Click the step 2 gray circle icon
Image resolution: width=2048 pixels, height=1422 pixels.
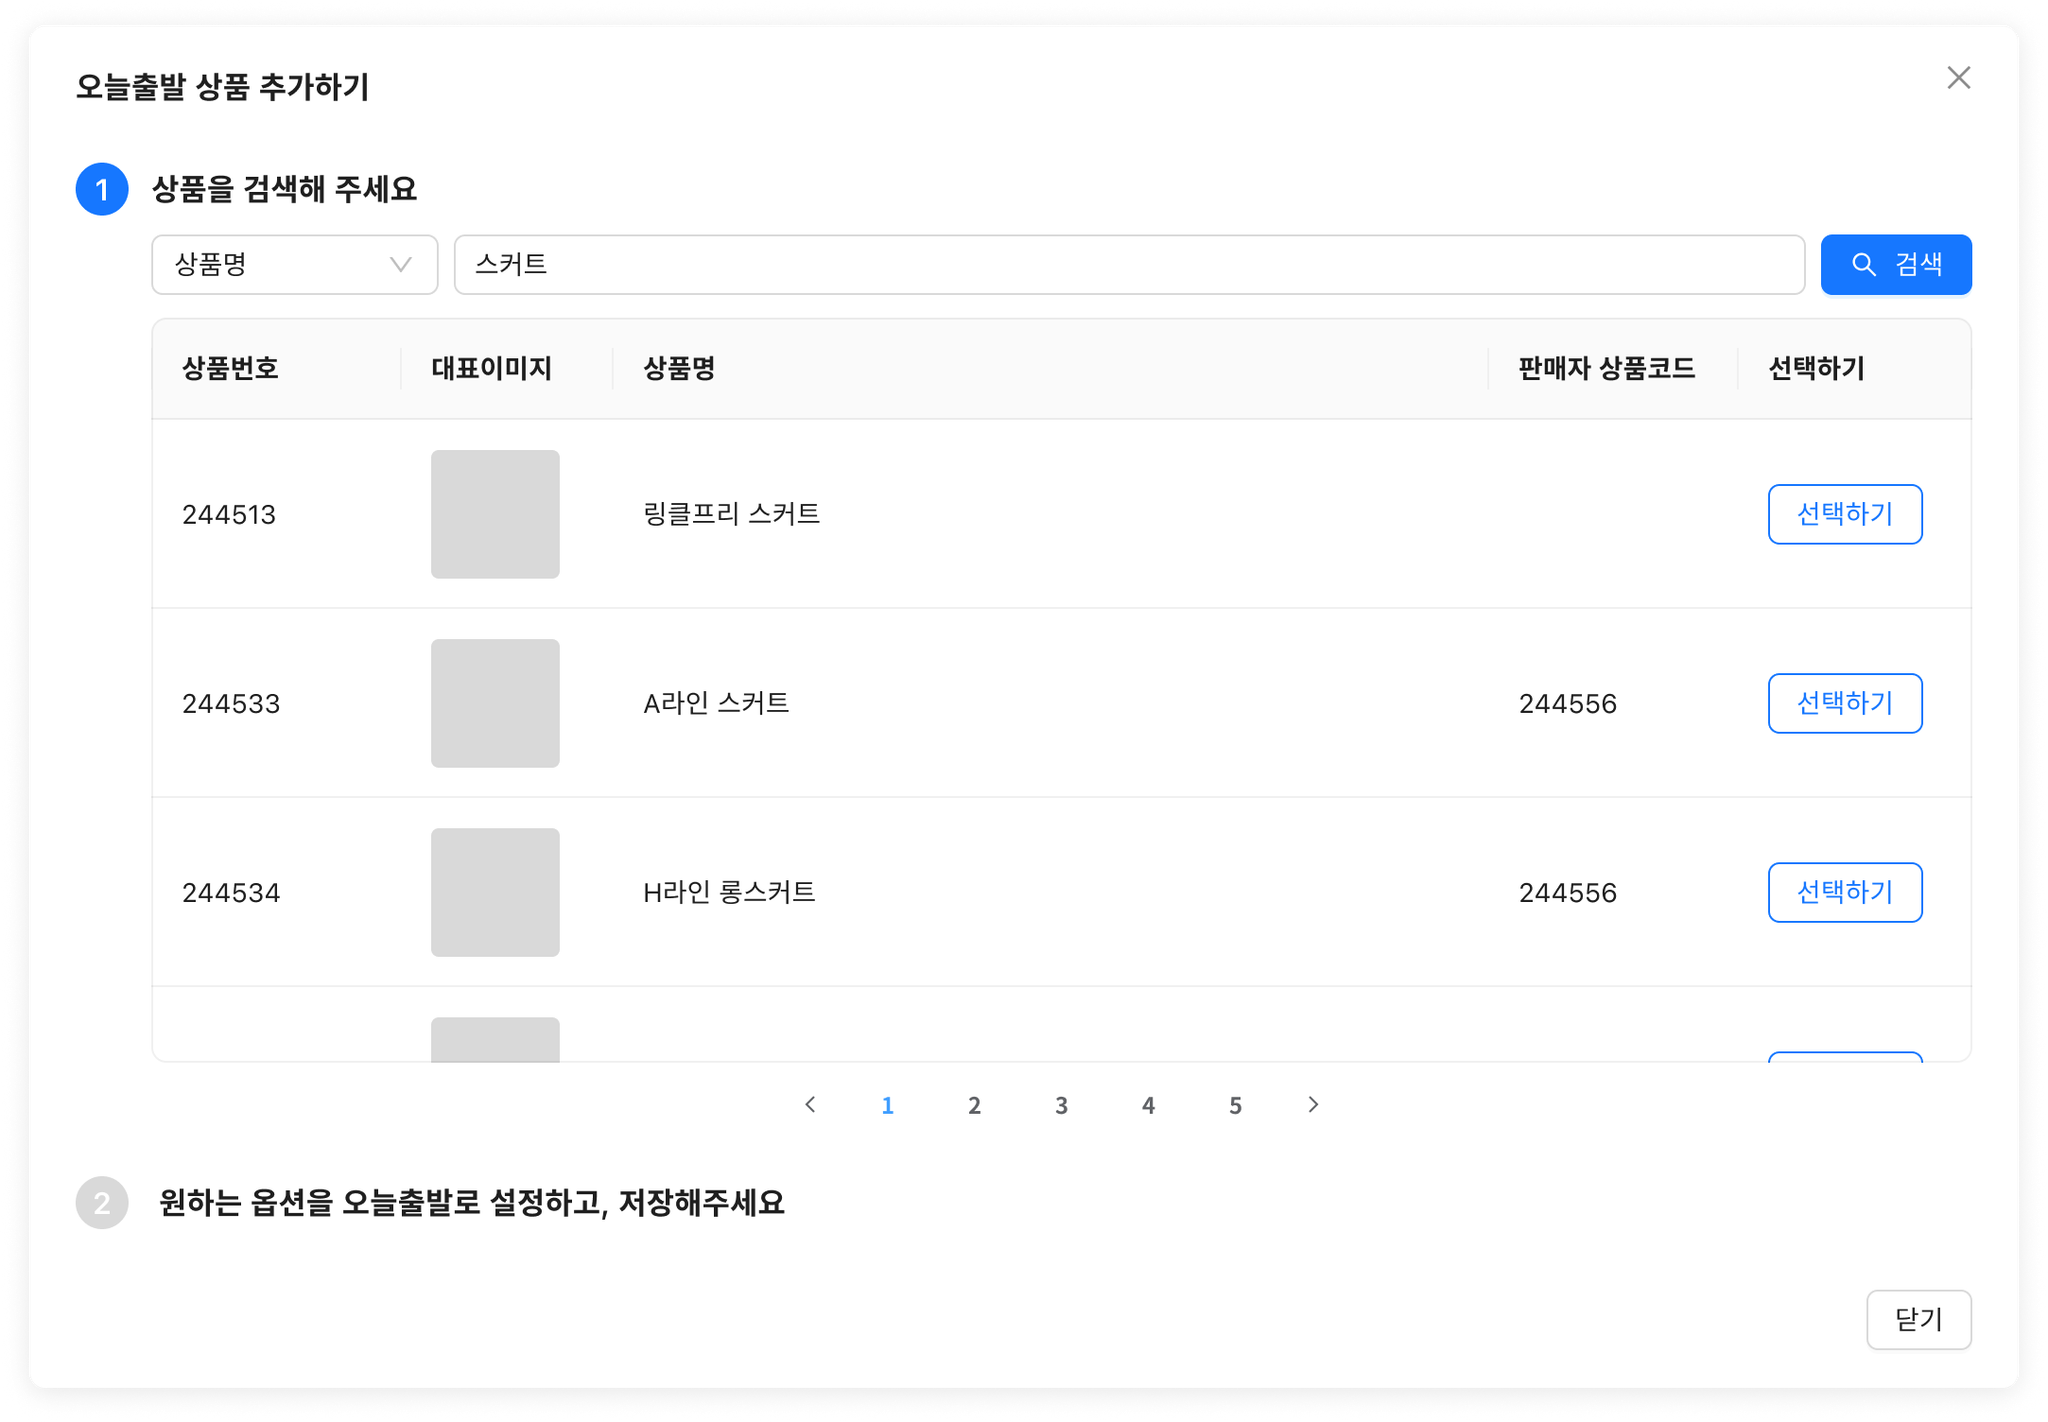[102, 1202]
